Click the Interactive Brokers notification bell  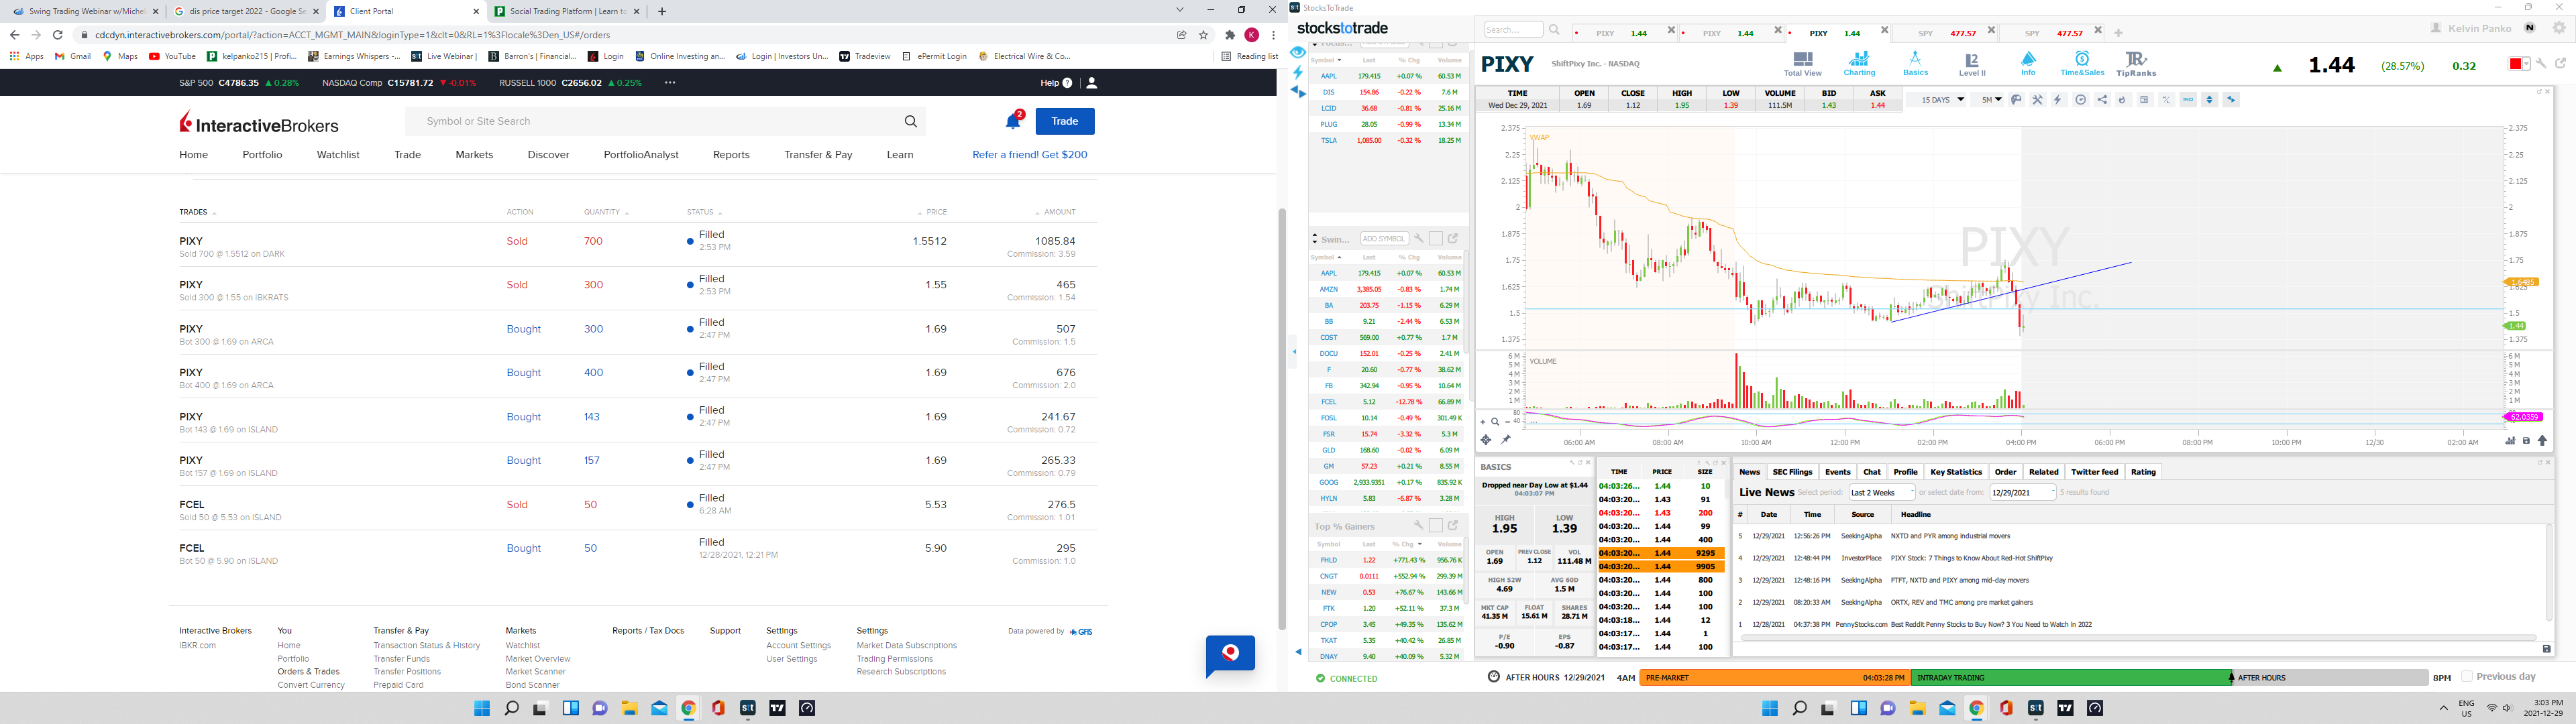click(1013, 121)
